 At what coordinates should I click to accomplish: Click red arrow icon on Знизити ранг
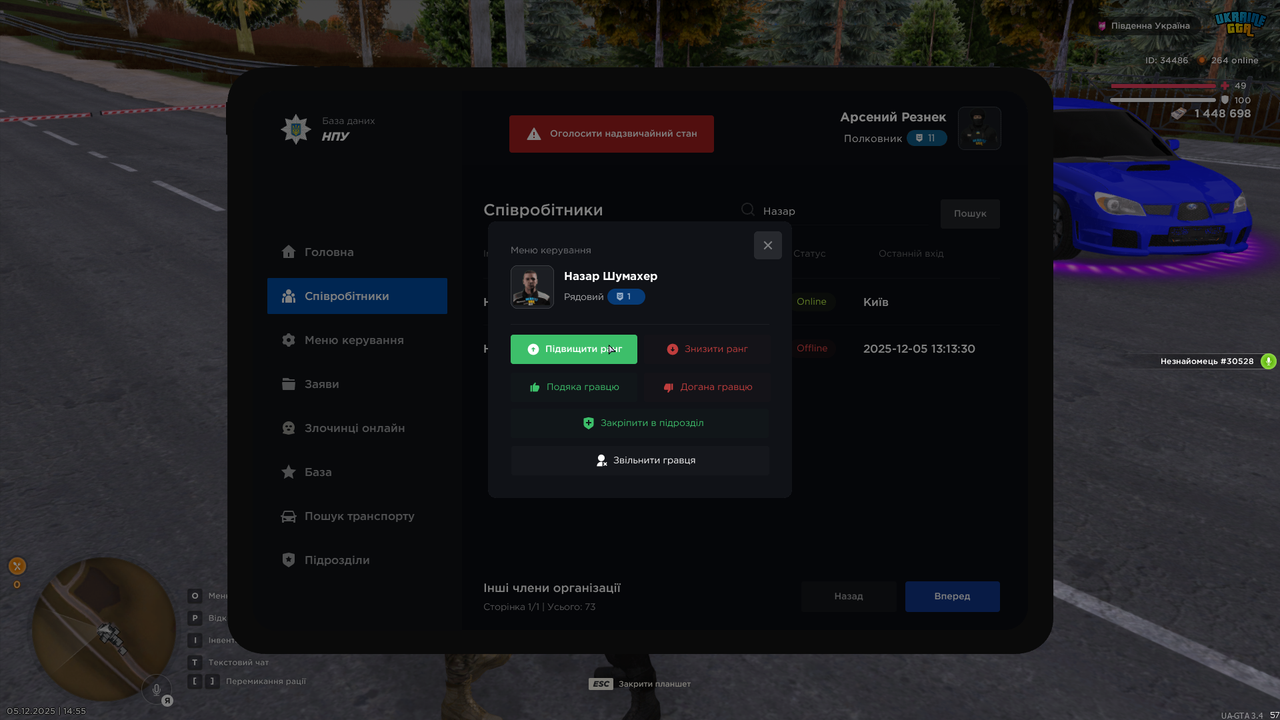tap(672, 349)
